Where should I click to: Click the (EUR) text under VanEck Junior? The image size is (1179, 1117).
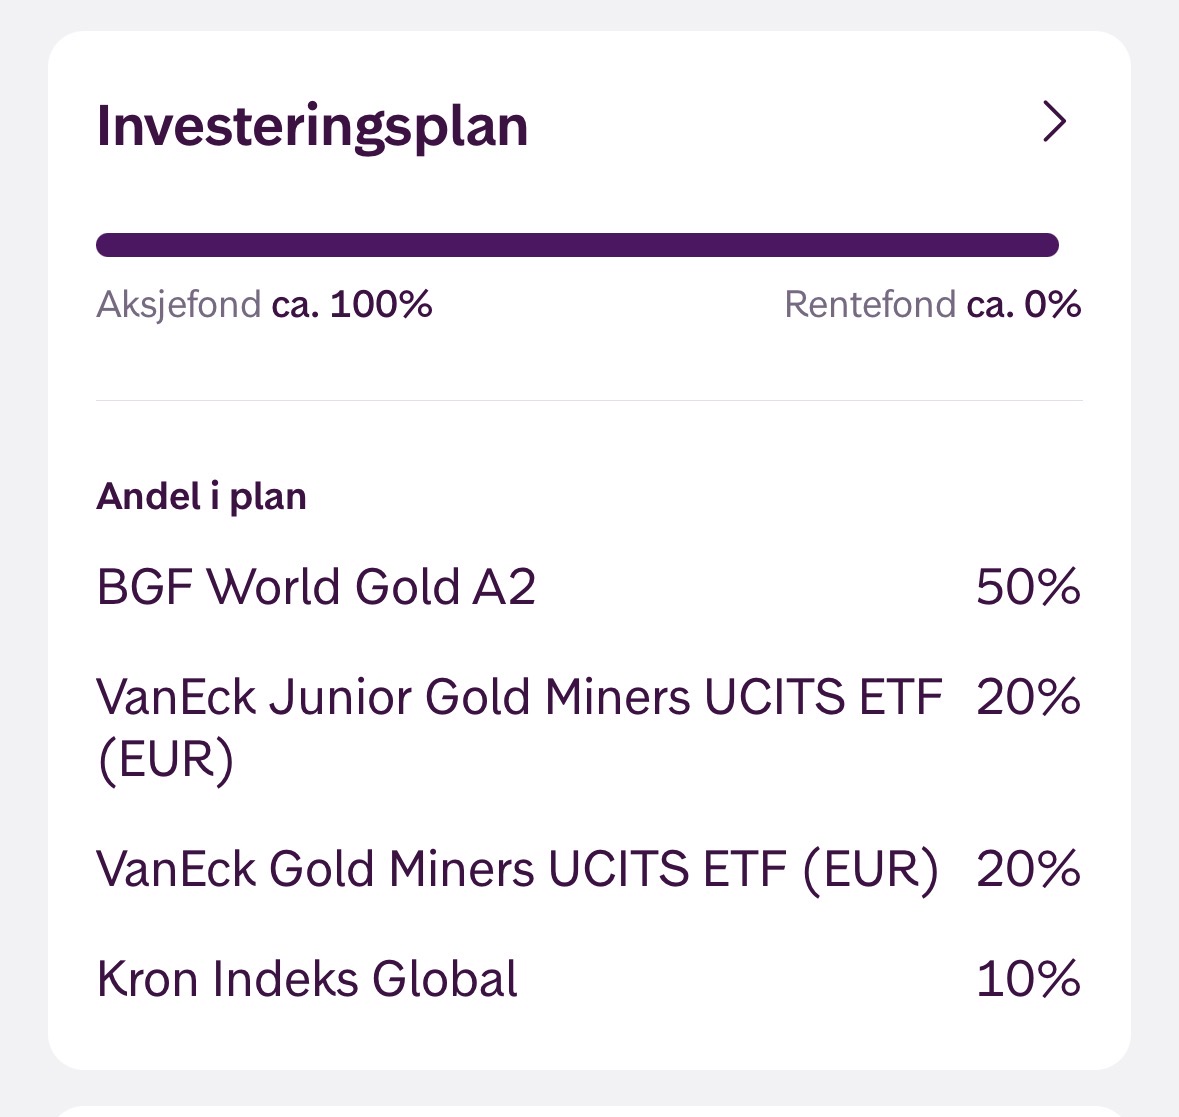(x=165, y=760)
